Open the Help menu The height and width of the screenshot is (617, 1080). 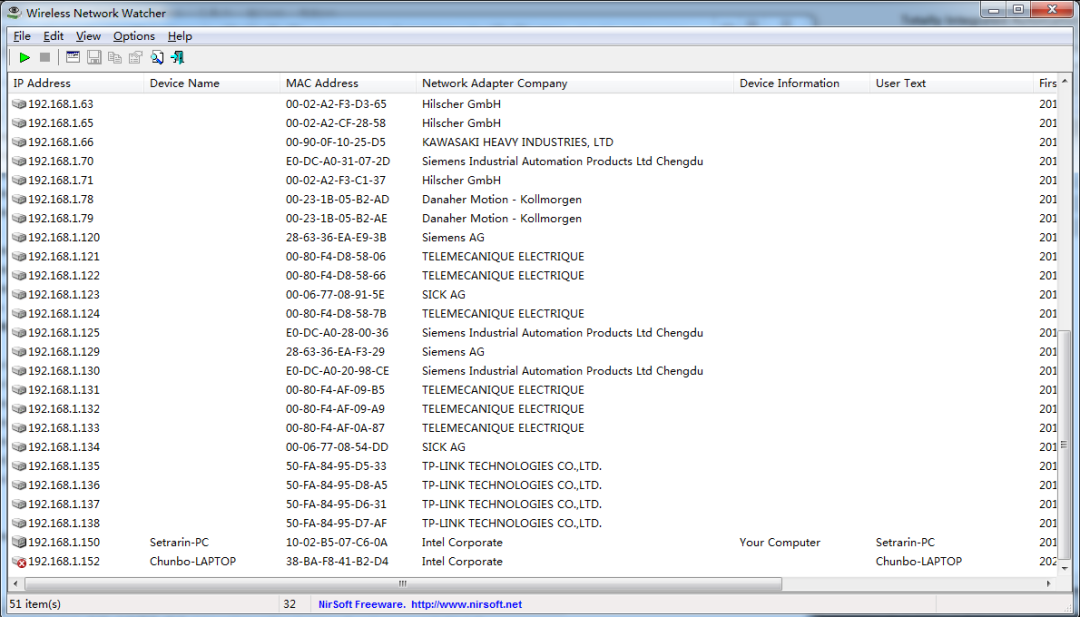pos(180,36)
